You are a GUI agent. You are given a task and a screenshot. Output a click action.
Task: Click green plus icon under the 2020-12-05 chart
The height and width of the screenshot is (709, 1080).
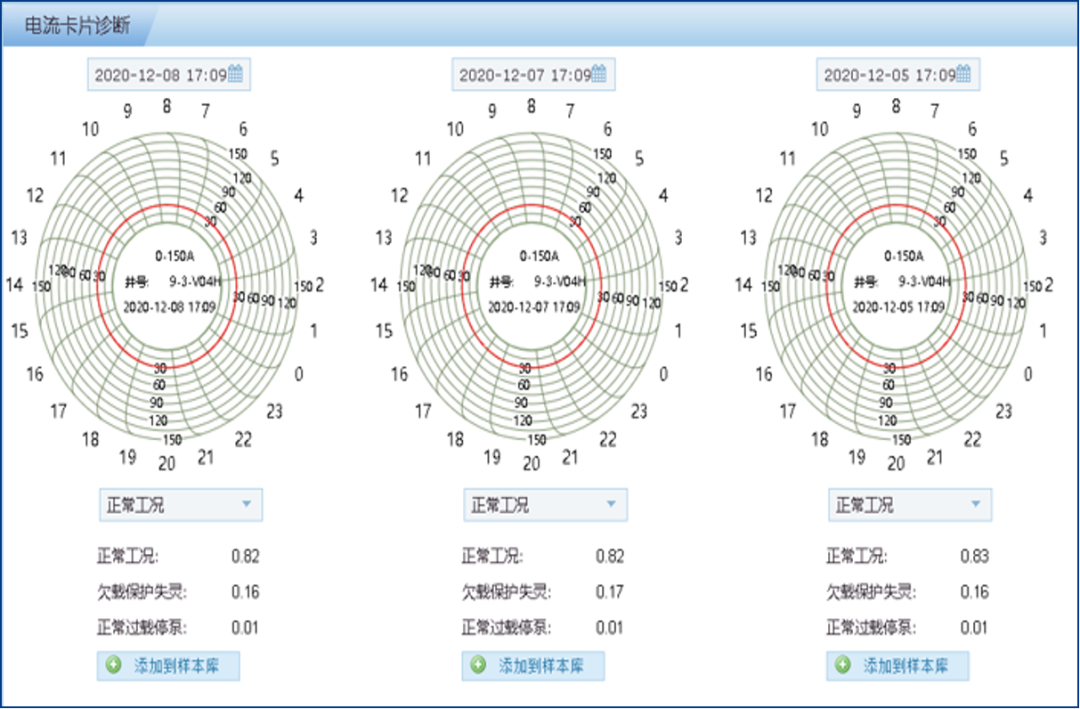pyautogui.click(x=843, y=666)
